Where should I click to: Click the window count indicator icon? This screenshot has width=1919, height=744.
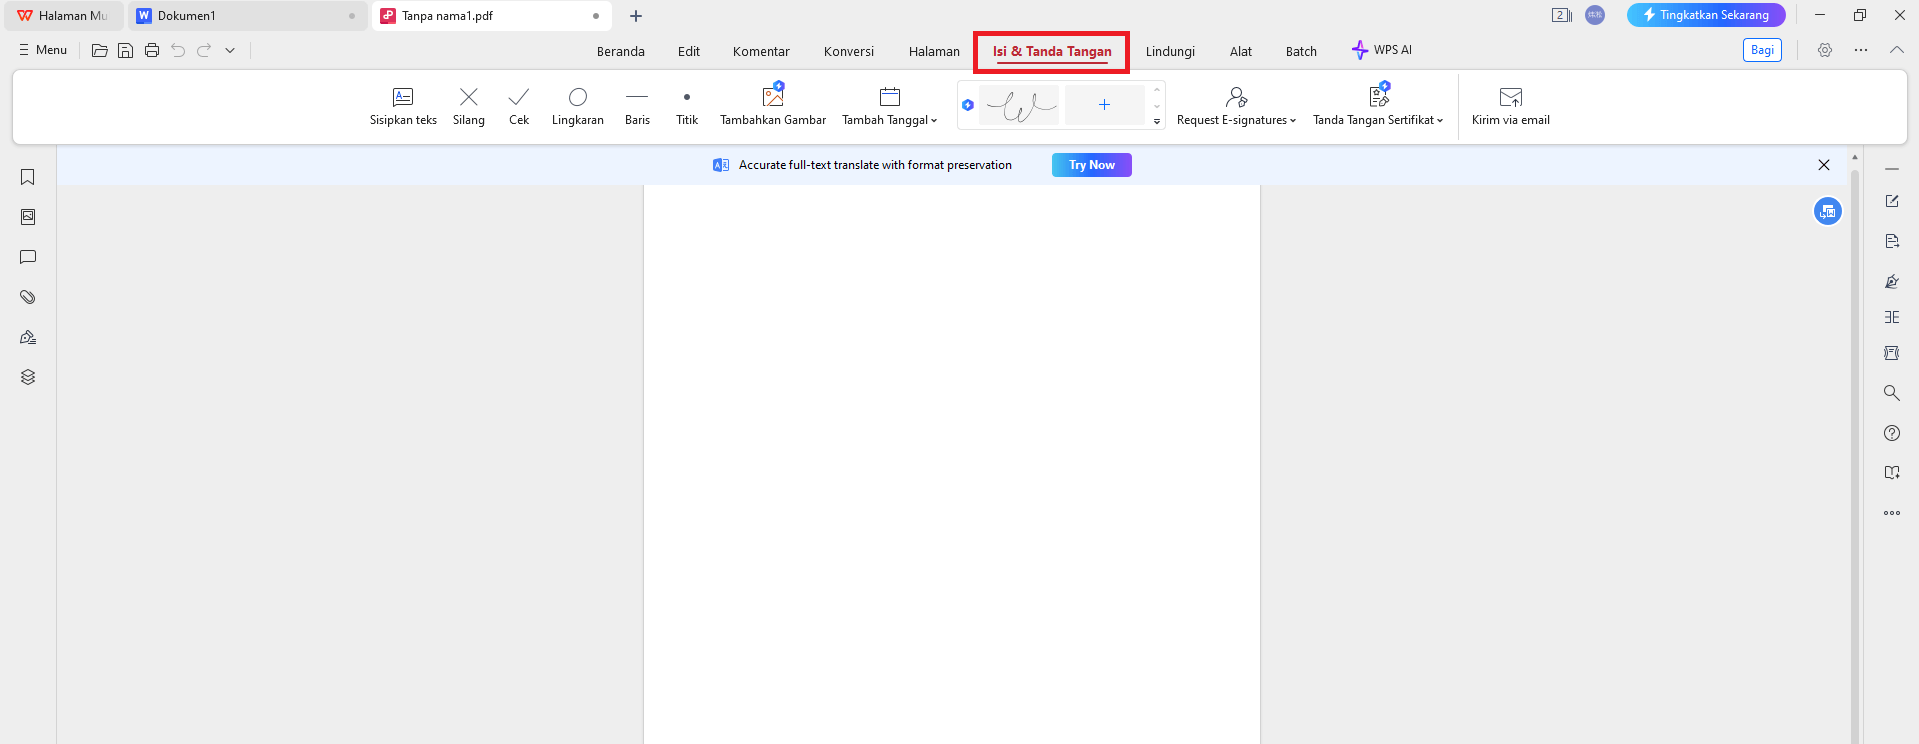coord(1561,15)
